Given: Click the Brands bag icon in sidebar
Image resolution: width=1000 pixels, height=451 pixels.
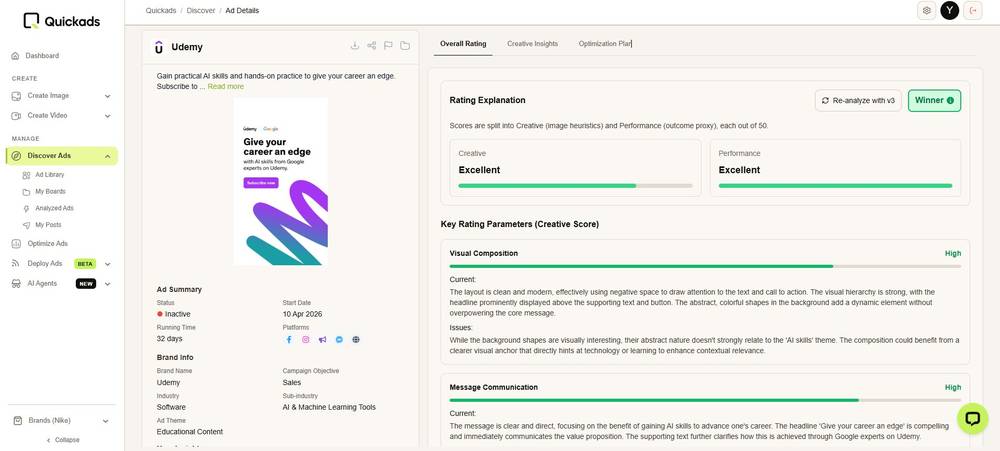Looking at the screenshot, I should [x=17, y=421].
